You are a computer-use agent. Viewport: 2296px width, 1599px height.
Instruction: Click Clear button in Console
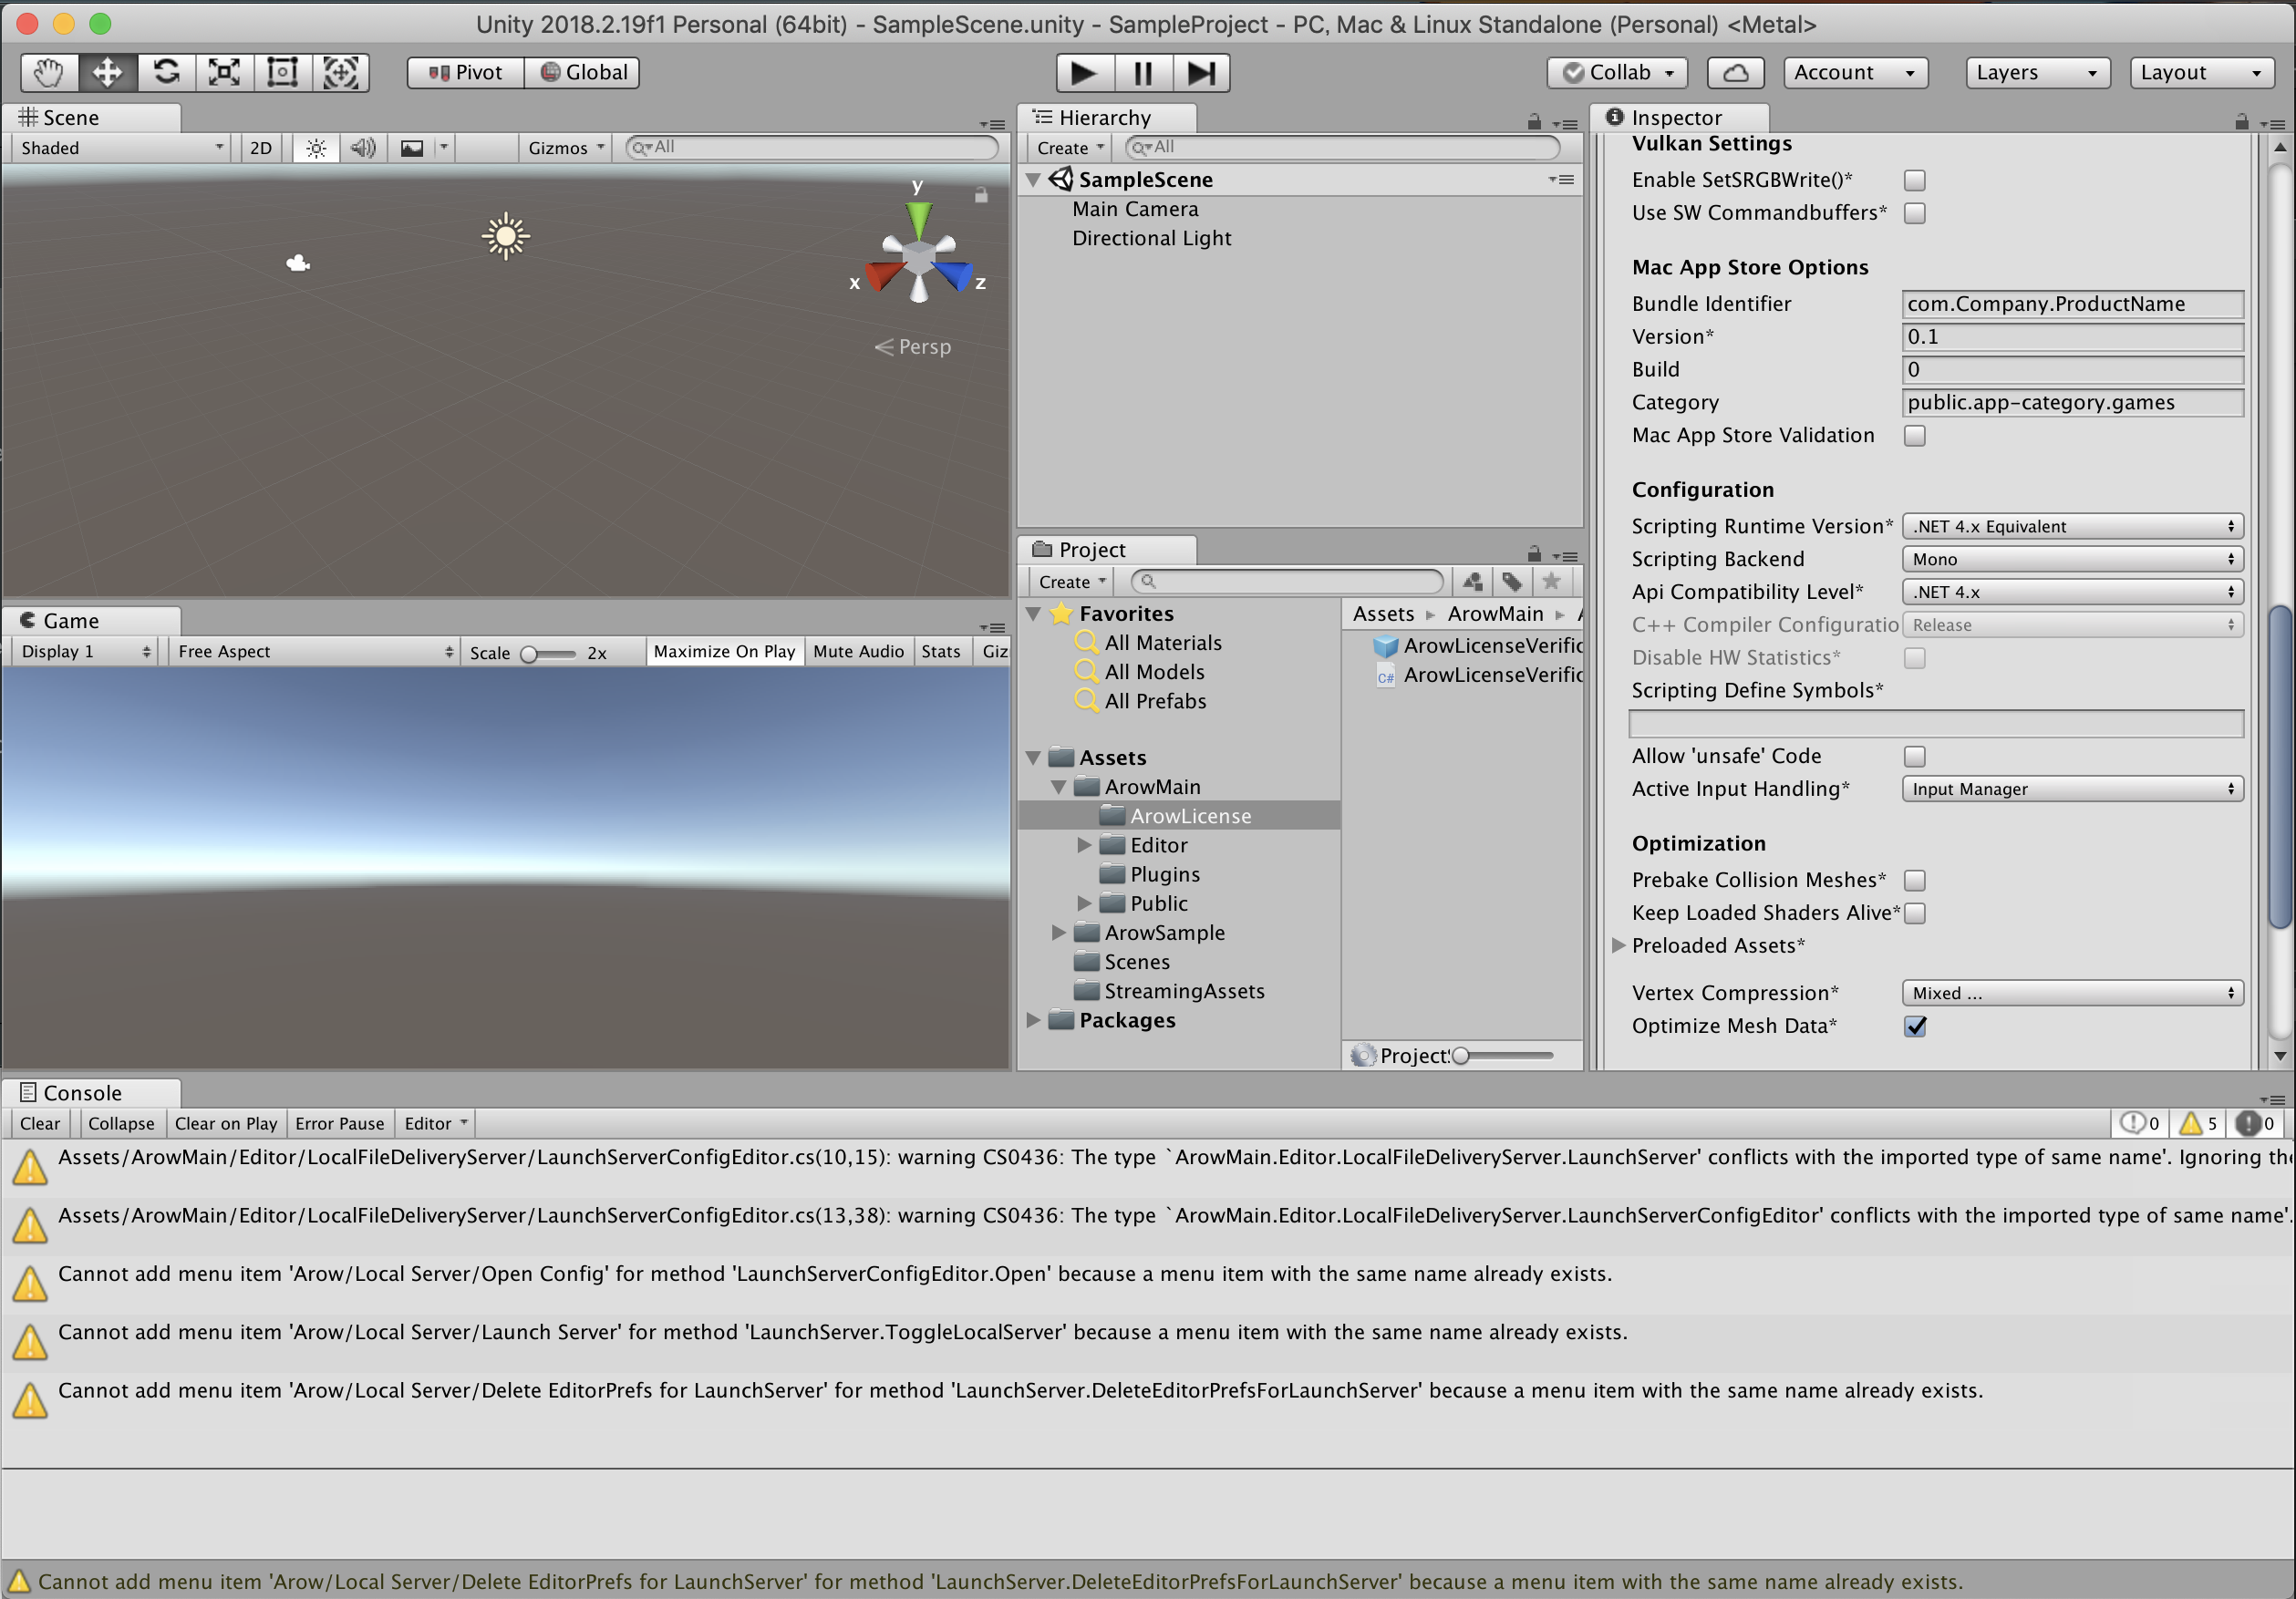pyautogui.click(x=40, y=1124)
